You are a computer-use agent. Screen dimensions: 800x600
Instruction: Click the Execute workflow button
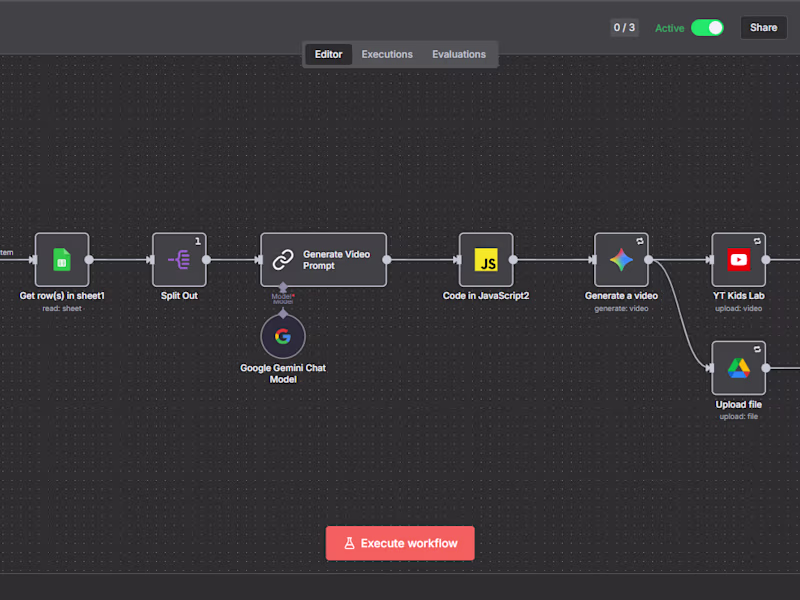[x=400, y=543]
